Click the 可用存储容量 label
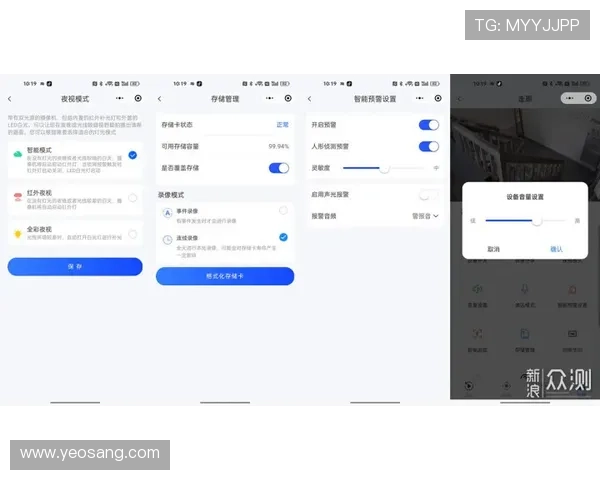This screenshot has width=600, height=480. pos(180,146)
